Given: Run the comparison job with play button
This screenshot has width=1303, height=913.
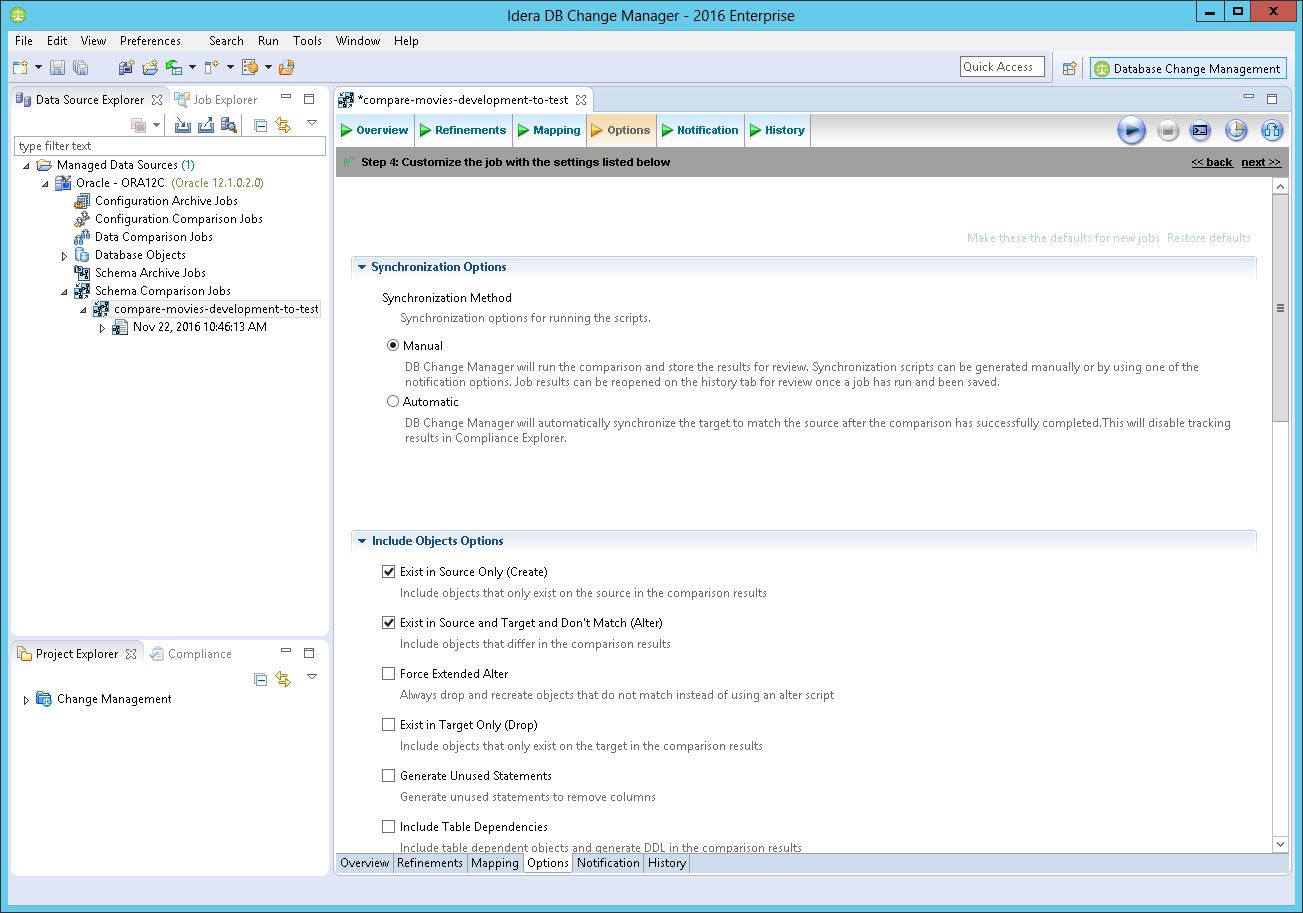Looking at the screenshot, I should (1131, 130).
